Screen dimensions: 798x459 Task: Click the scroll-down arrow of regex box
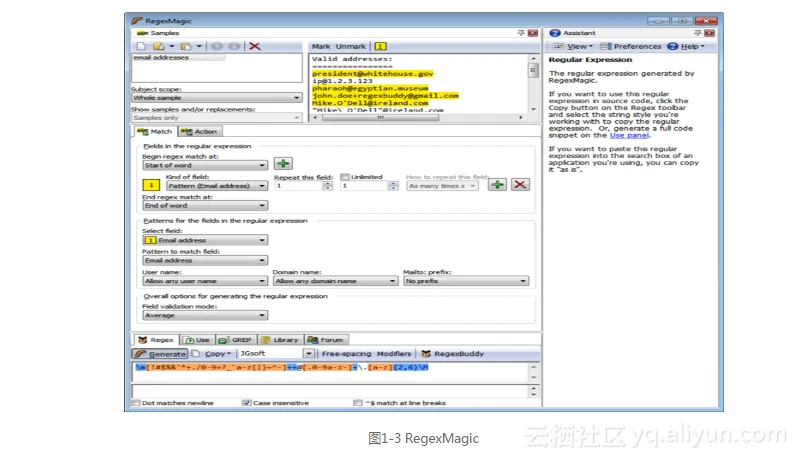point(533,378)
